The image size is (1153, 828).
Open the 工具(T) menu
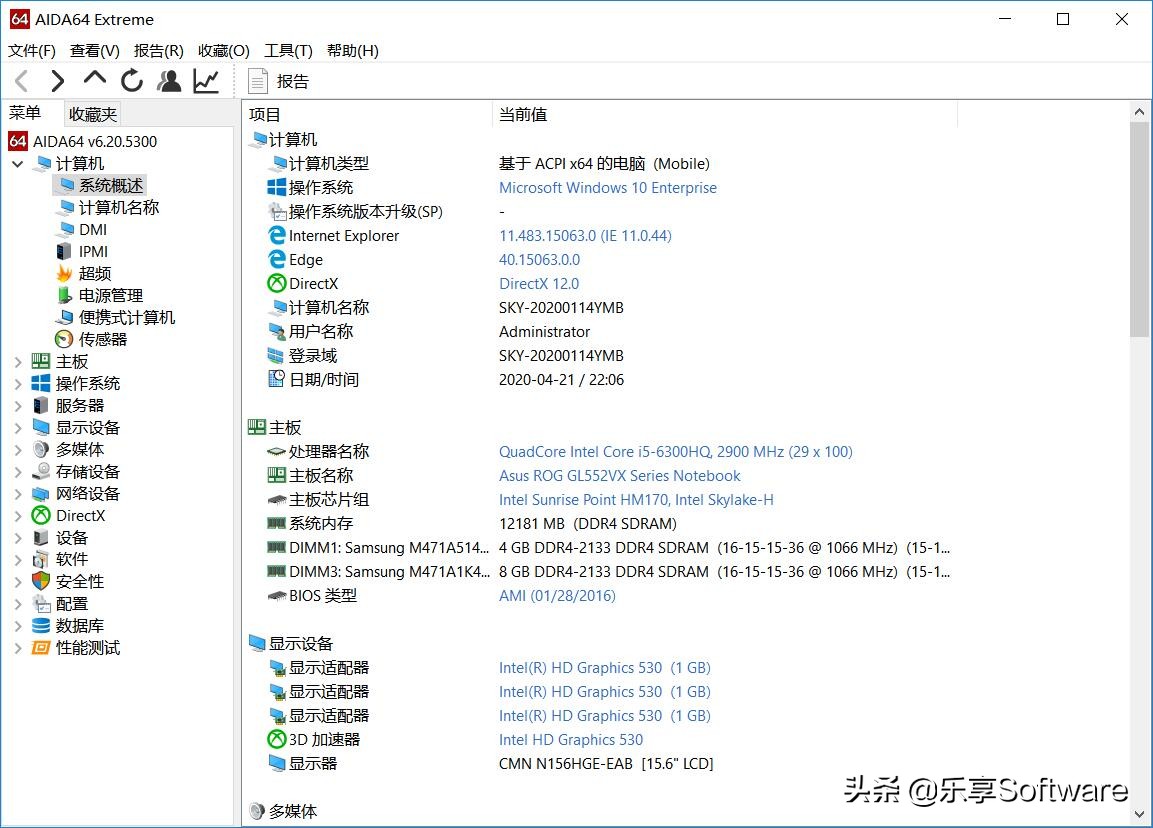coord(288,50)
